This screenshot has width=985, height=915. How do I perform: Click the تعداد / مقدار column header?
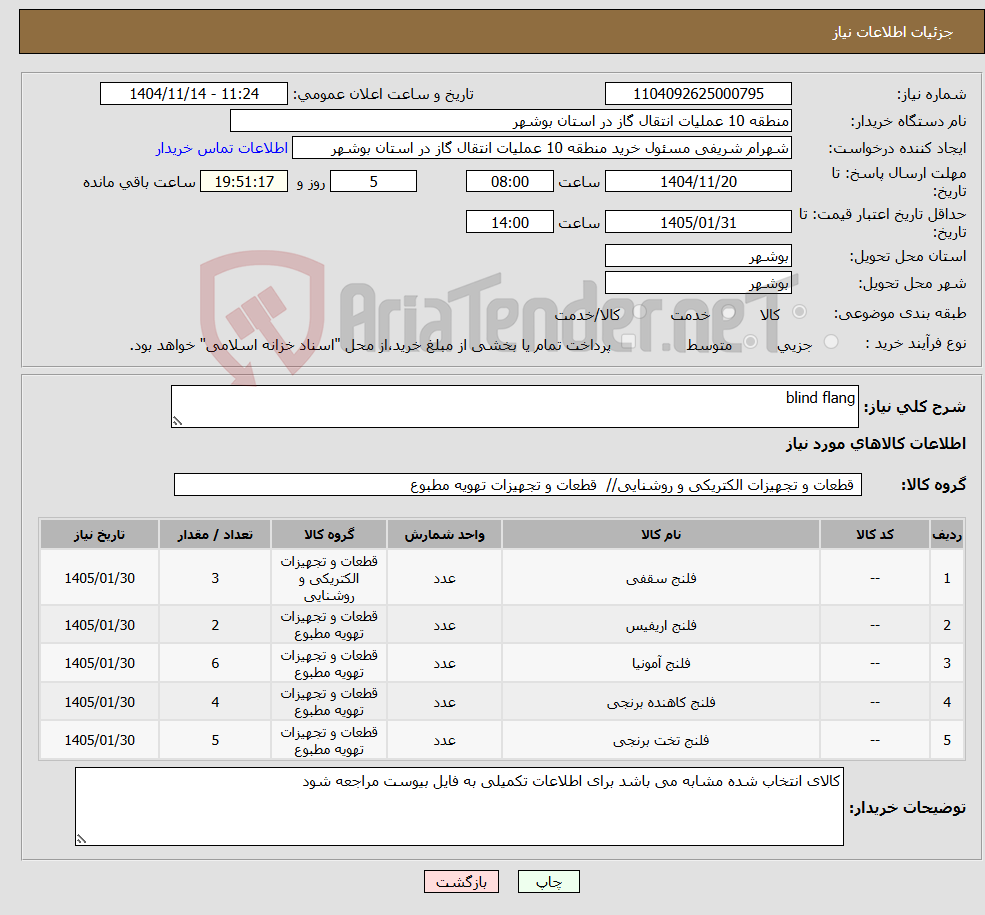[215, 534]
